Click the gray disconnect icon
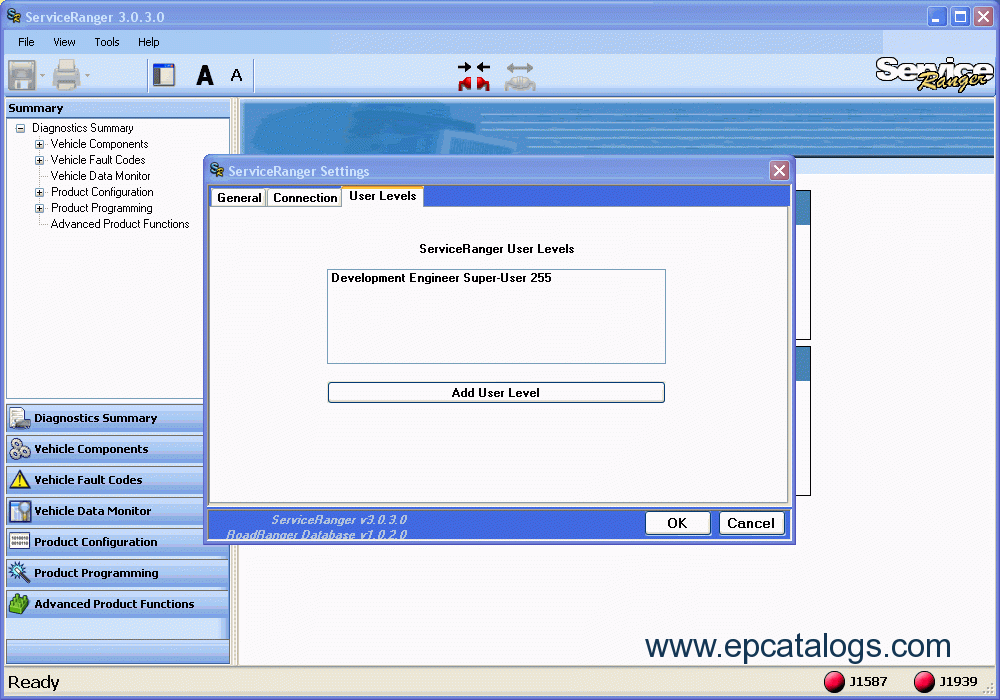The height and width of the screenshot is (700, 1000). click(x=520, y=76)
